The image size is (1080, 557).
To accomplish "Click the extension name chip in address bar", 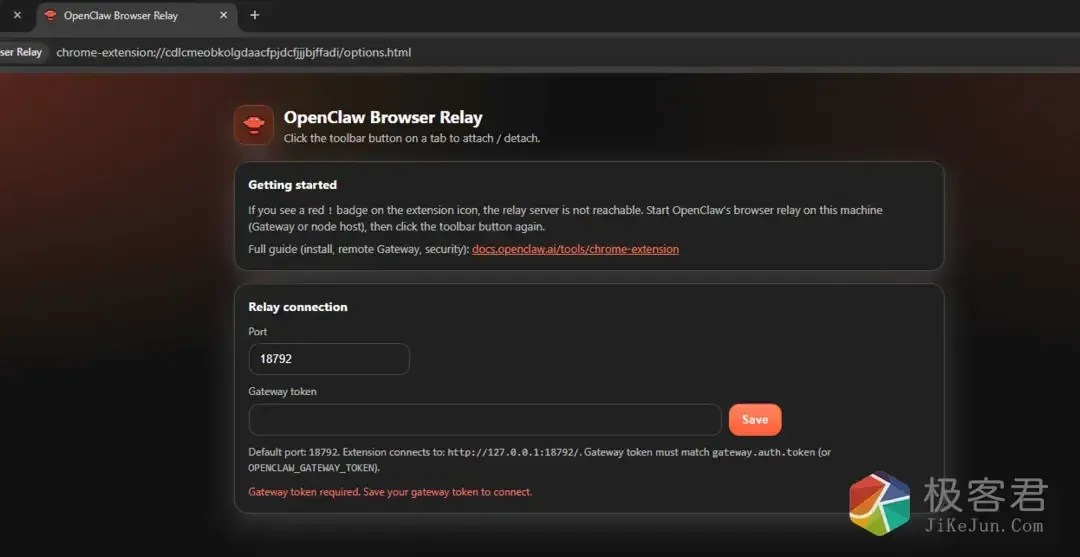I will [x=22, y=52].
